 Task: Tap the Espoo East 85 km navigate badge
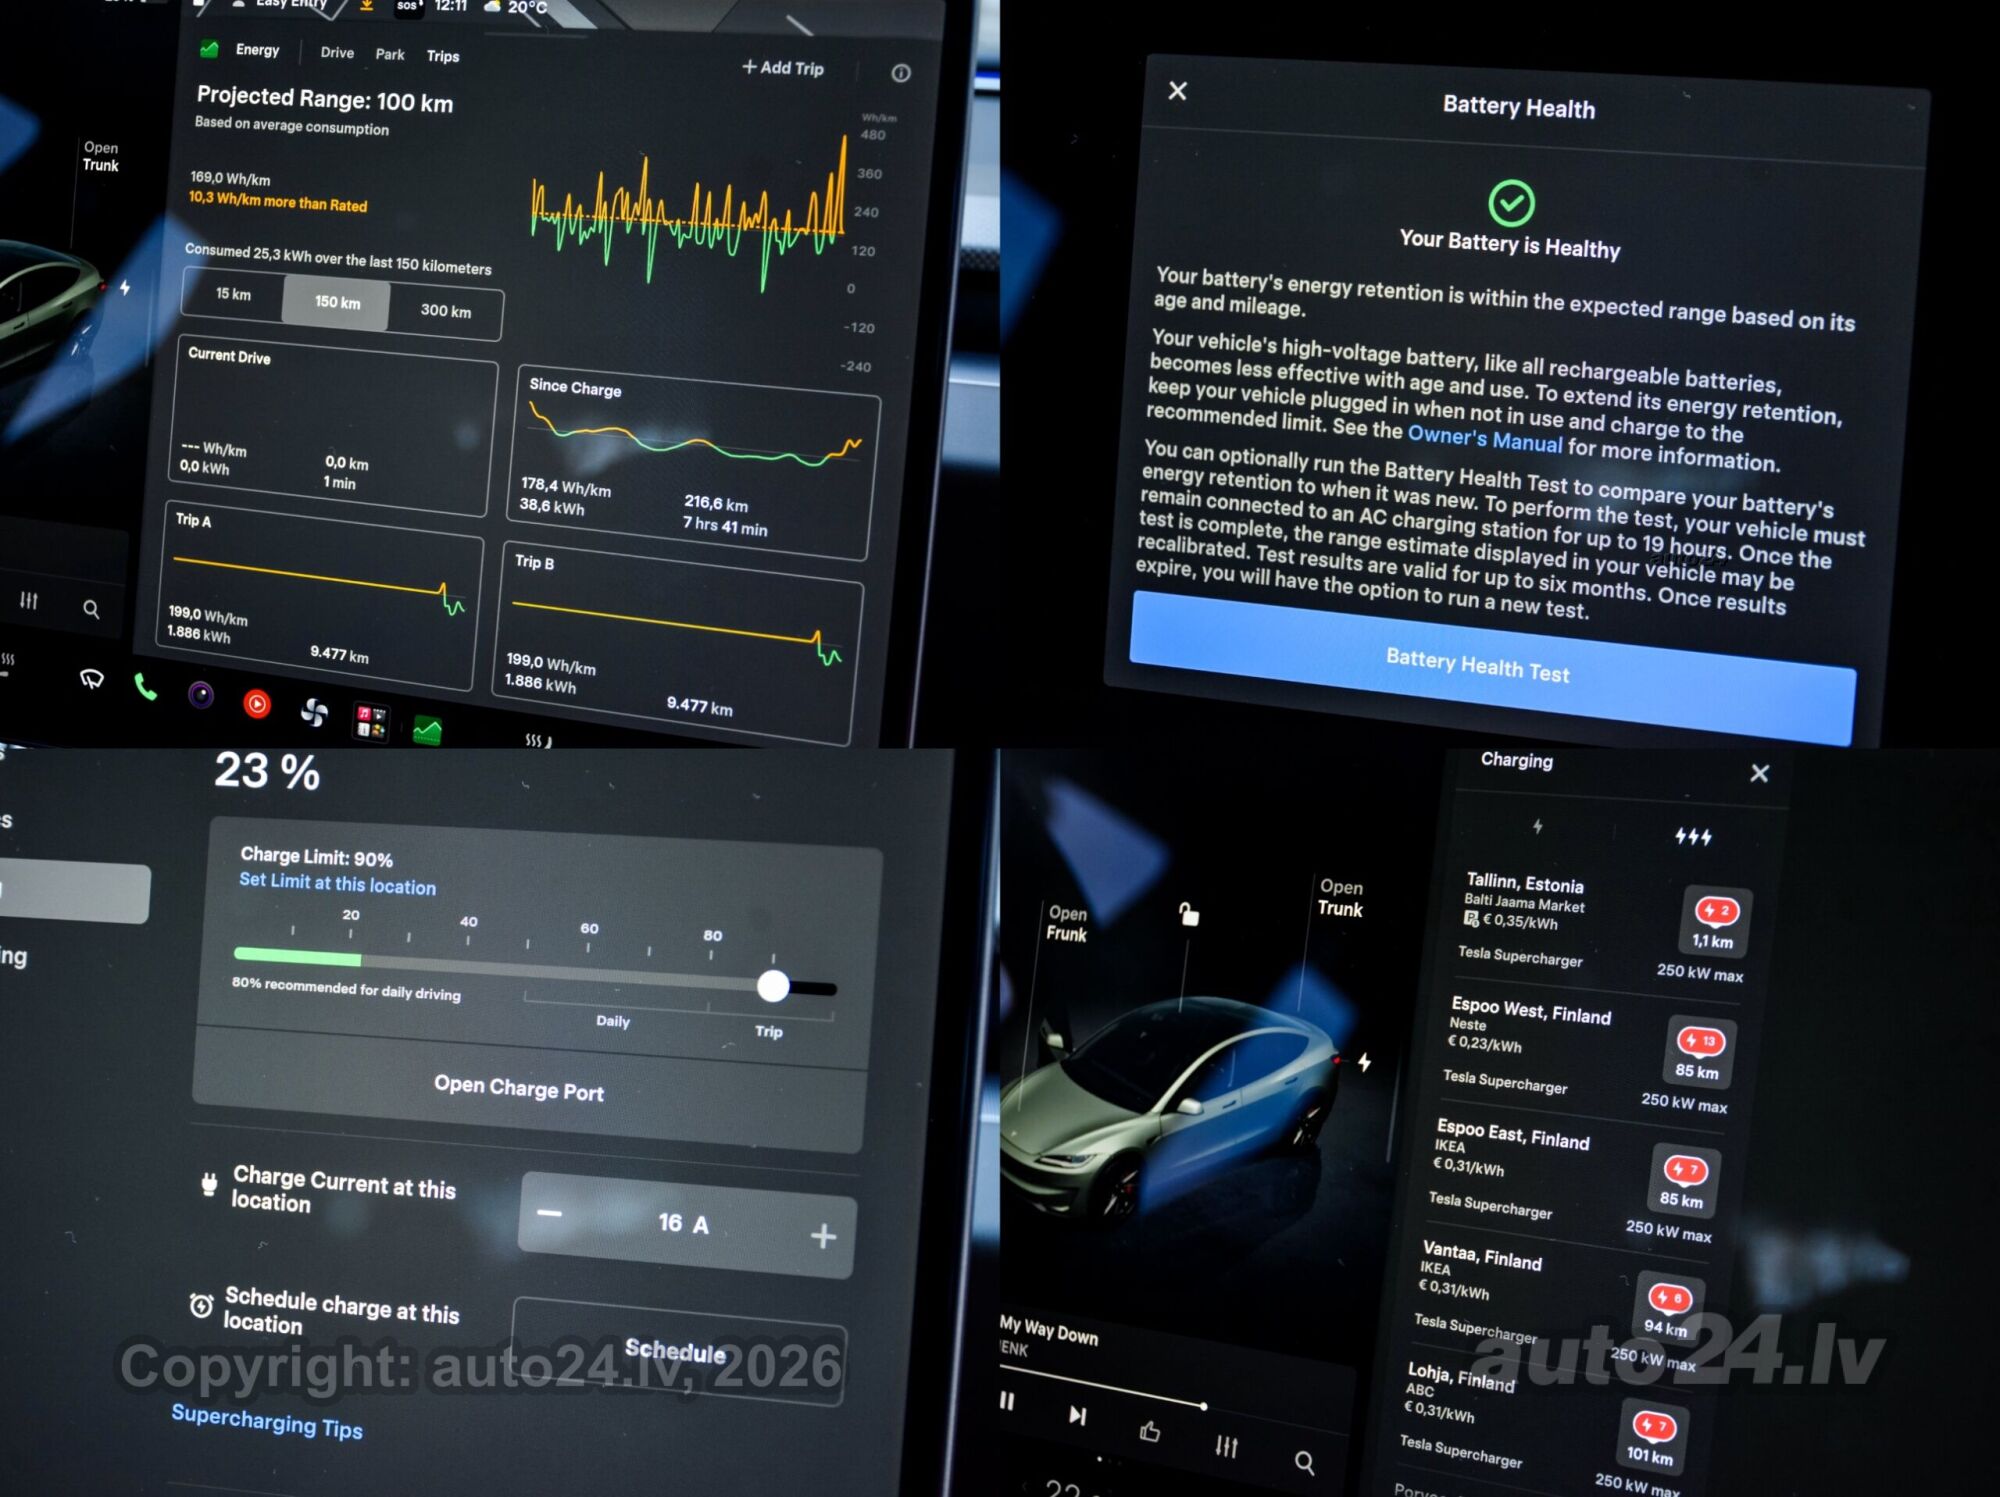[1684, 1179]
